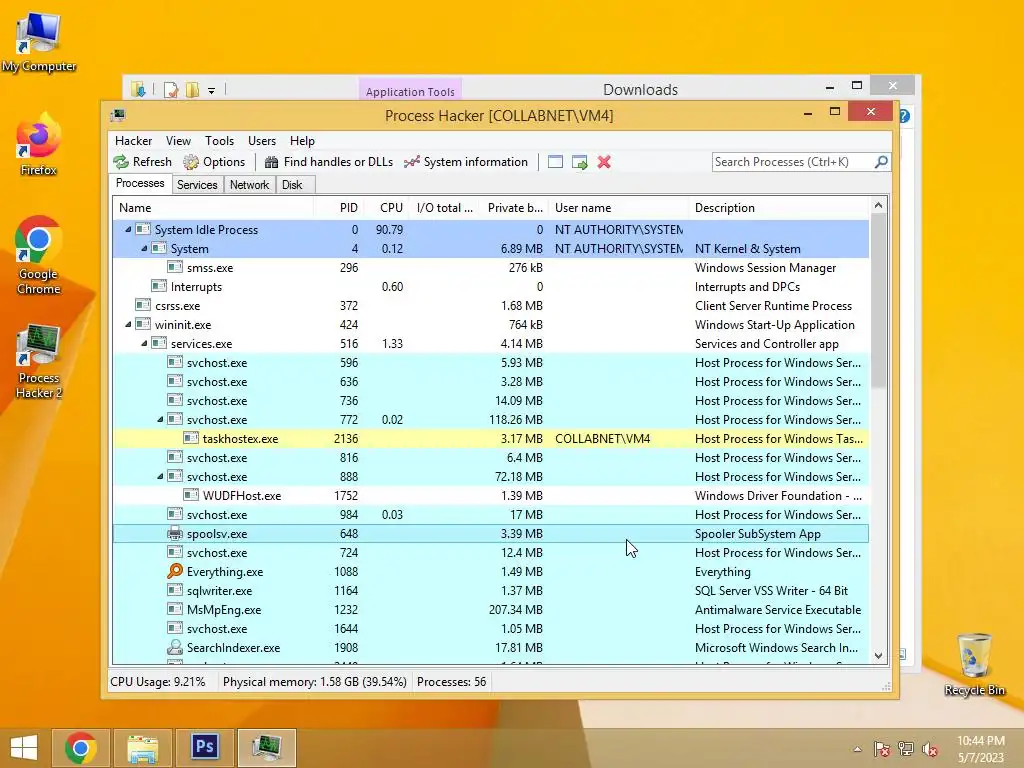Switch to the Disk tab
The image size is (1024, 768).
[x=292, y=185]
